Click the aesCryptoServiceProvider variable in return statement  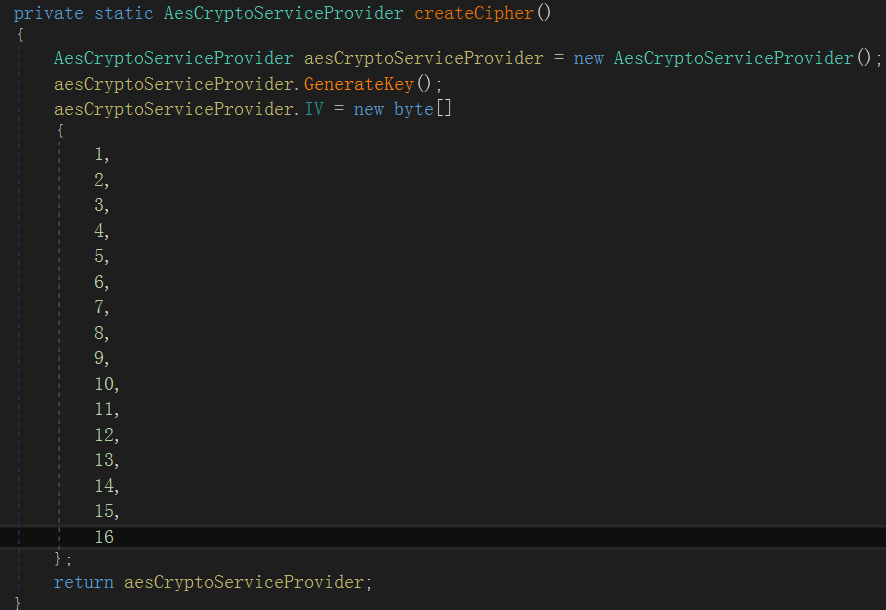[244, 582]
